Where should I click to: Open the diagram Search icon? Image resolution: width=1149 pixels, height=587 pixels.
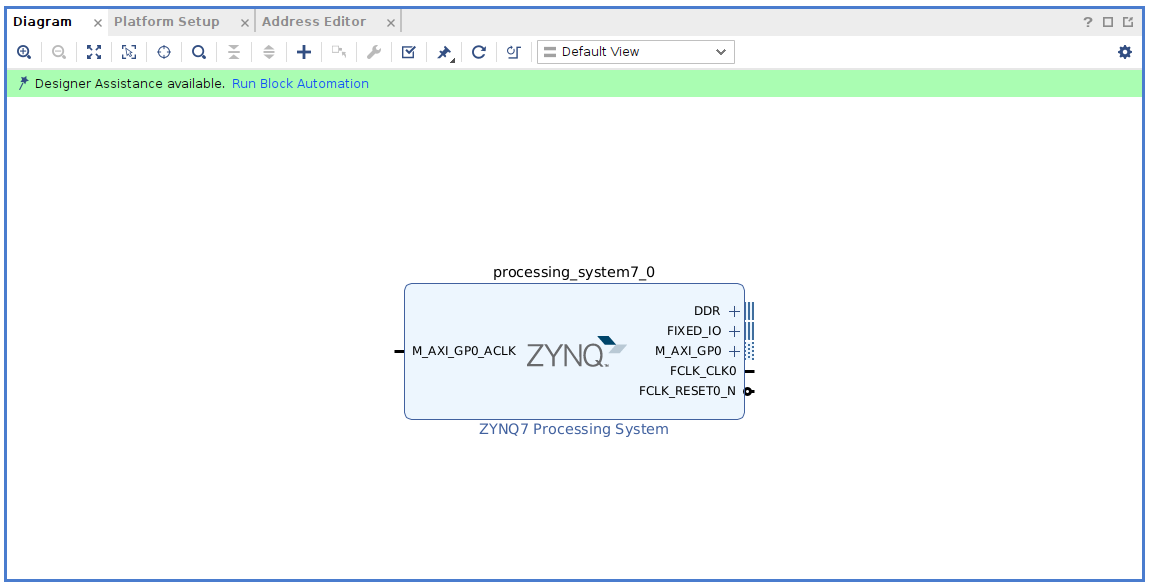[x=199, y=52]
